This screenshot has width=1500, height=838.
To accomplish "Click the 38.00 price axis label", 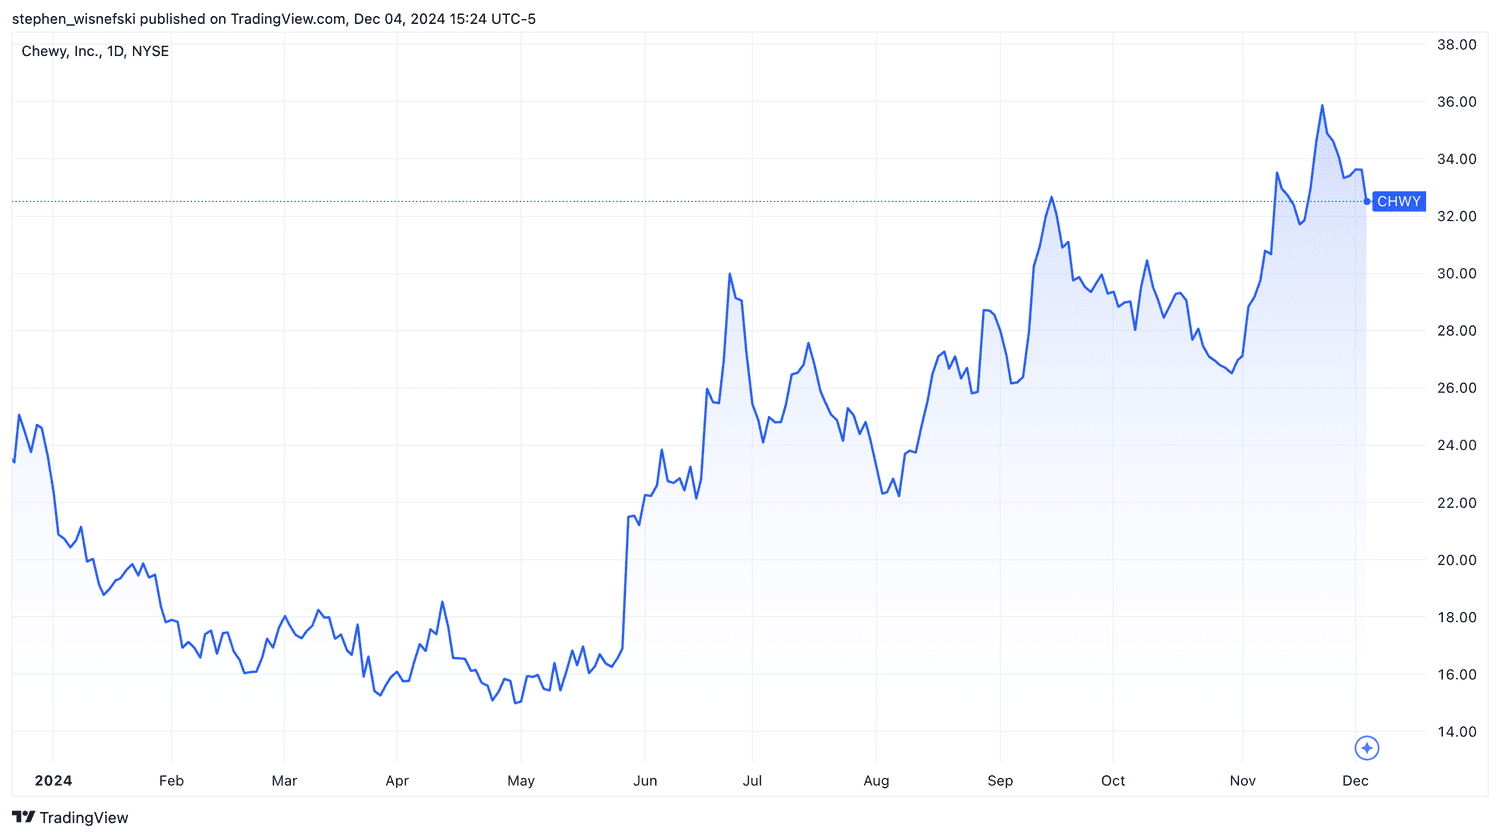I will click(1457, 44).
